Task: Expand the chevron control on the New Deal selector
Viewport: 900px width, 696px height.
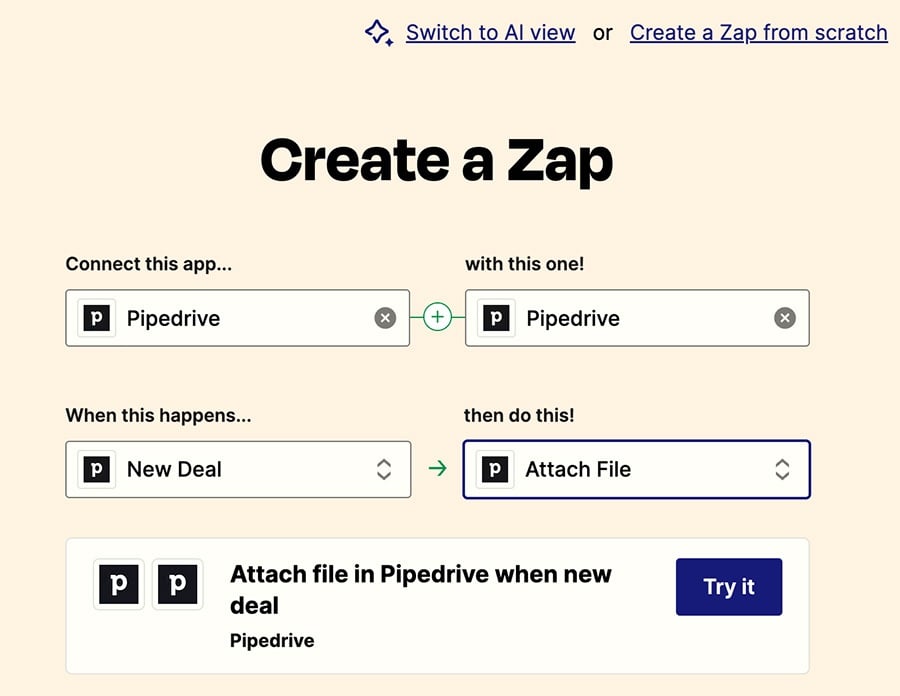Action: pyautogui.click(x=384, y=469)
